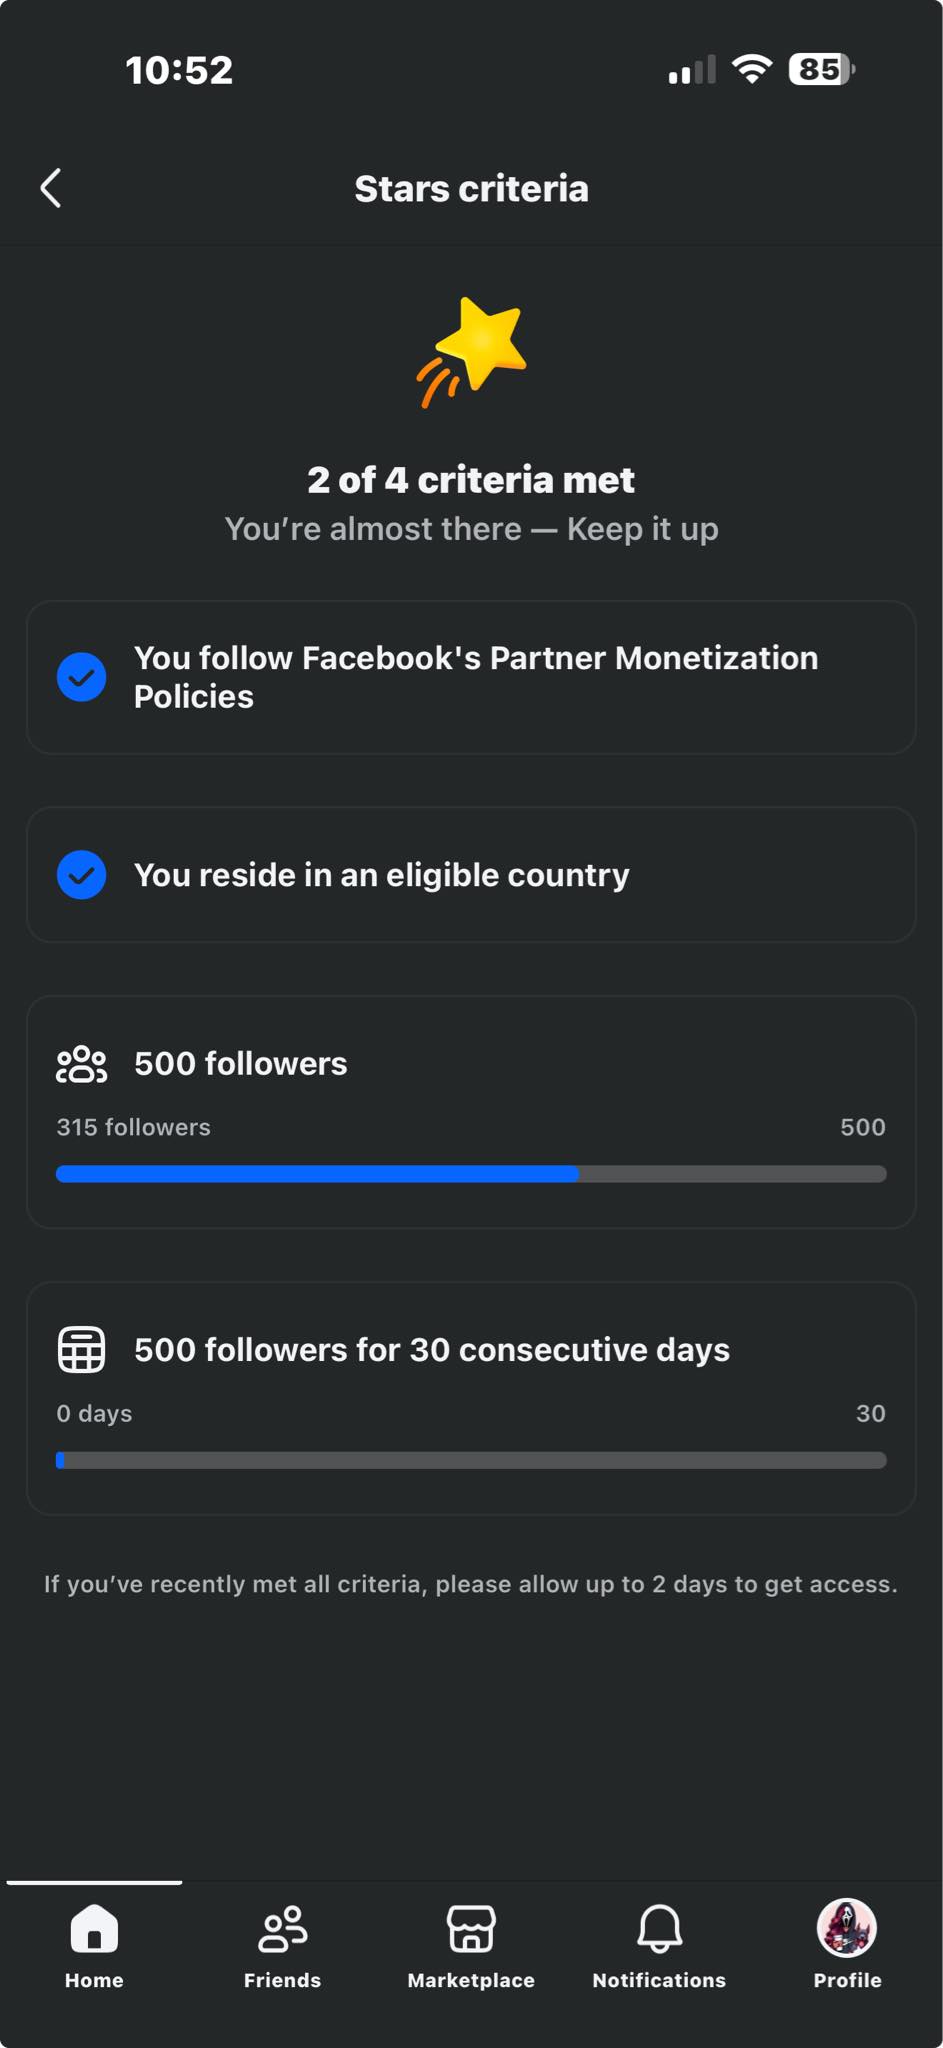The height and width of the screenshot is (2048, 943).
Task: Tap the eligible country checkmark
Action: pyautogui.click(x=82, y=875)
